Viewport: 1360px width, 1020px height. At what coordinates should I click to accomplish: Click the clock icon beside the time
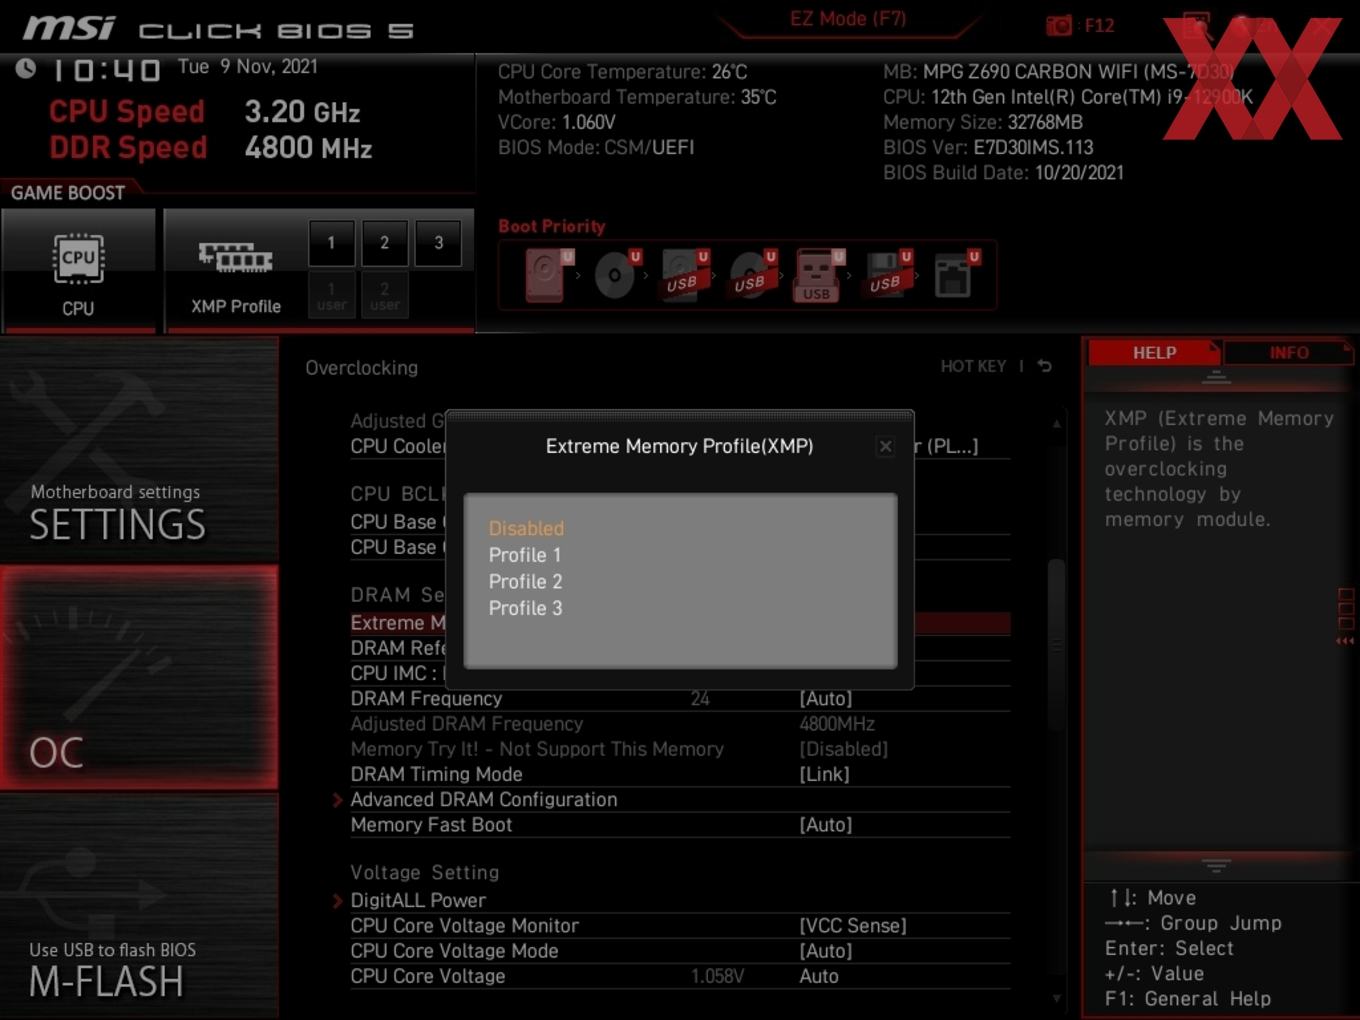pos(25,68)
